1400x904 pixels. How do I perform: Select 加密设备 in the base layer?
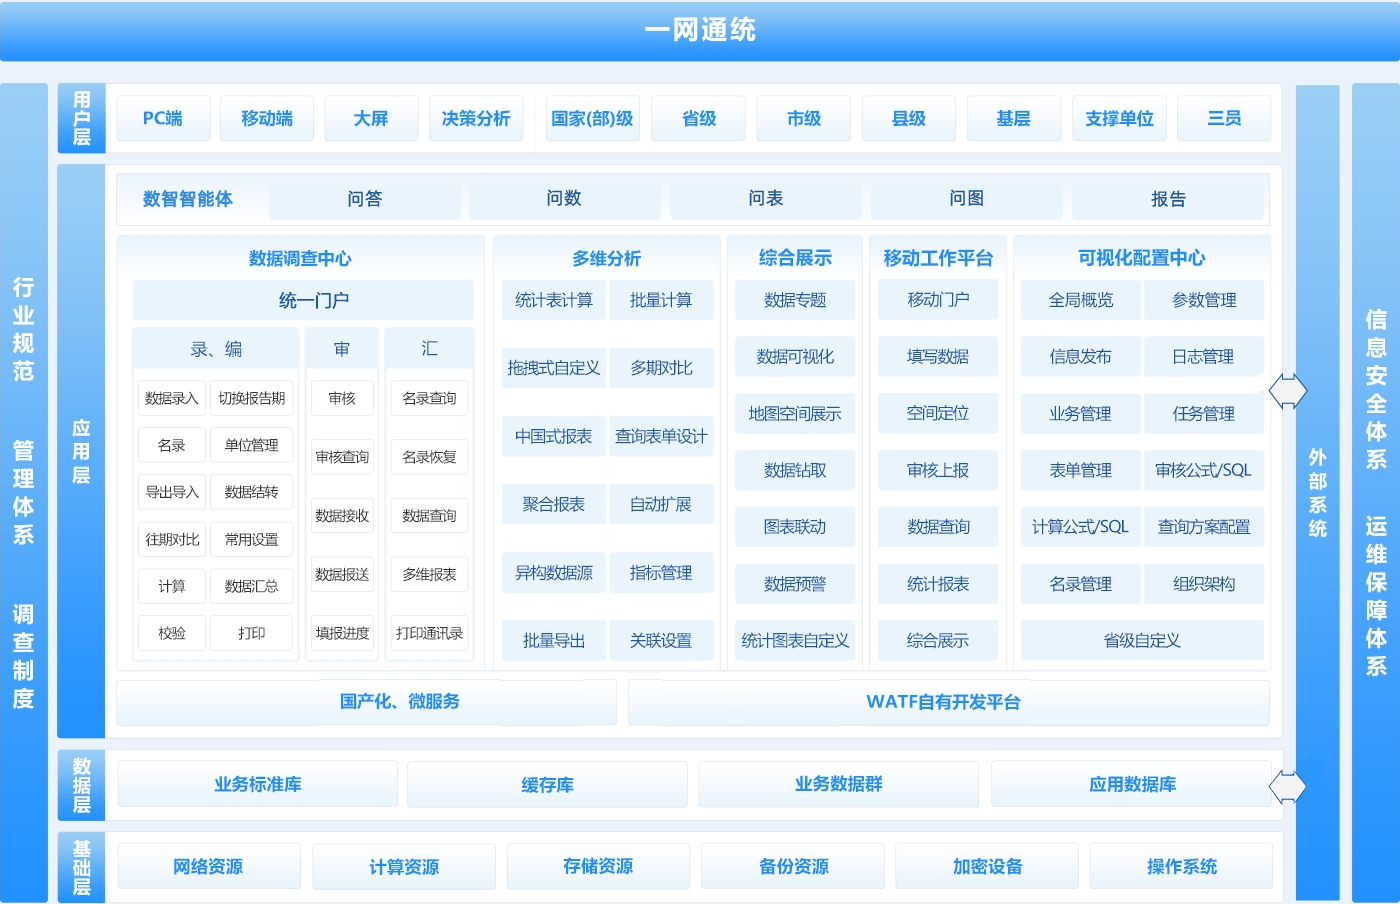(x=987, y=867)
